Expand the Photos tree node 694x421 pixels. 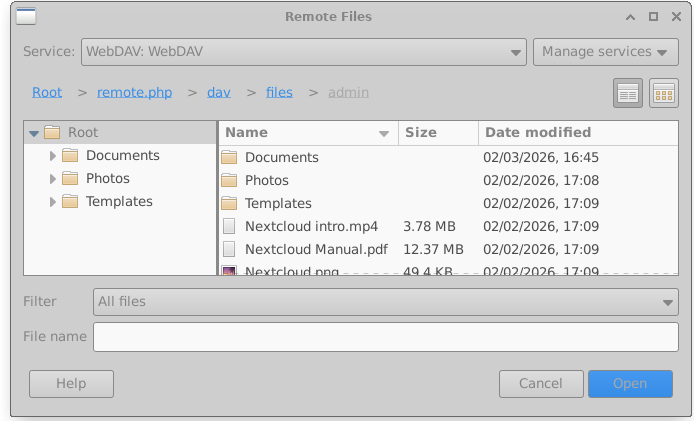(53, 179)
